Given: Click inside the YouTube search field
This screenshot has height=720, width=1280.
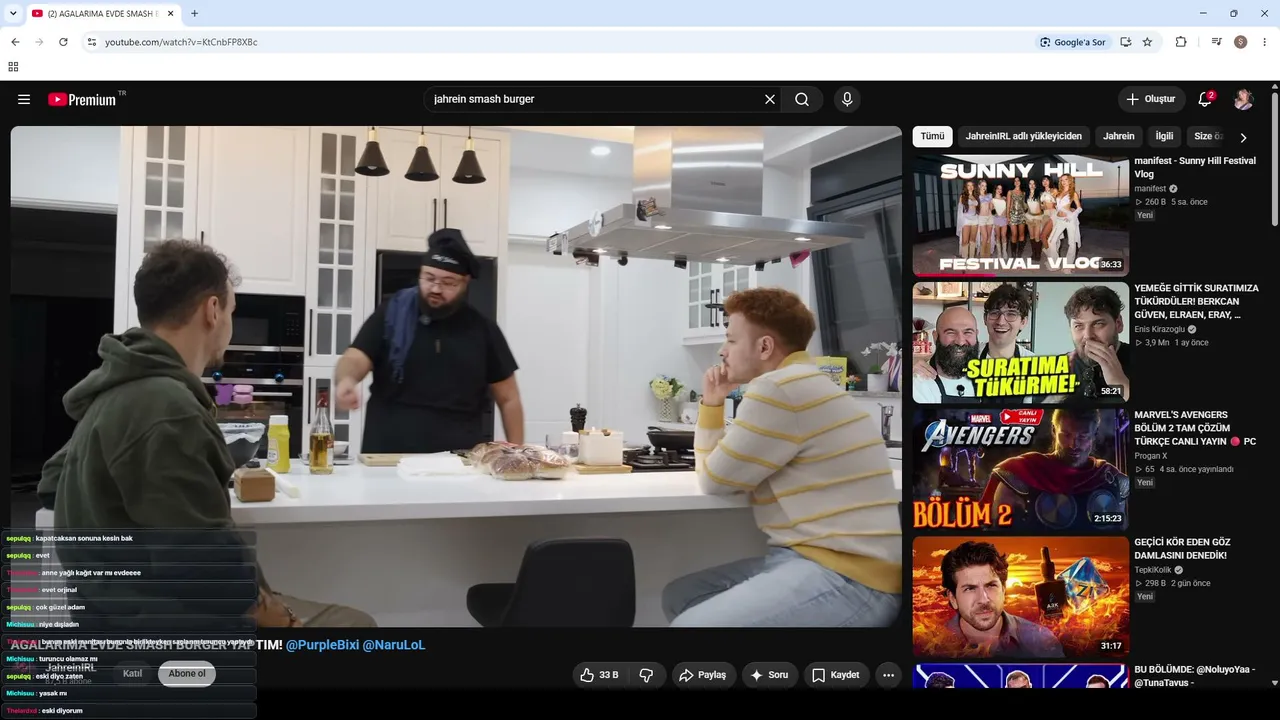Looking at the screenshot, I should [x=595, y=99].
